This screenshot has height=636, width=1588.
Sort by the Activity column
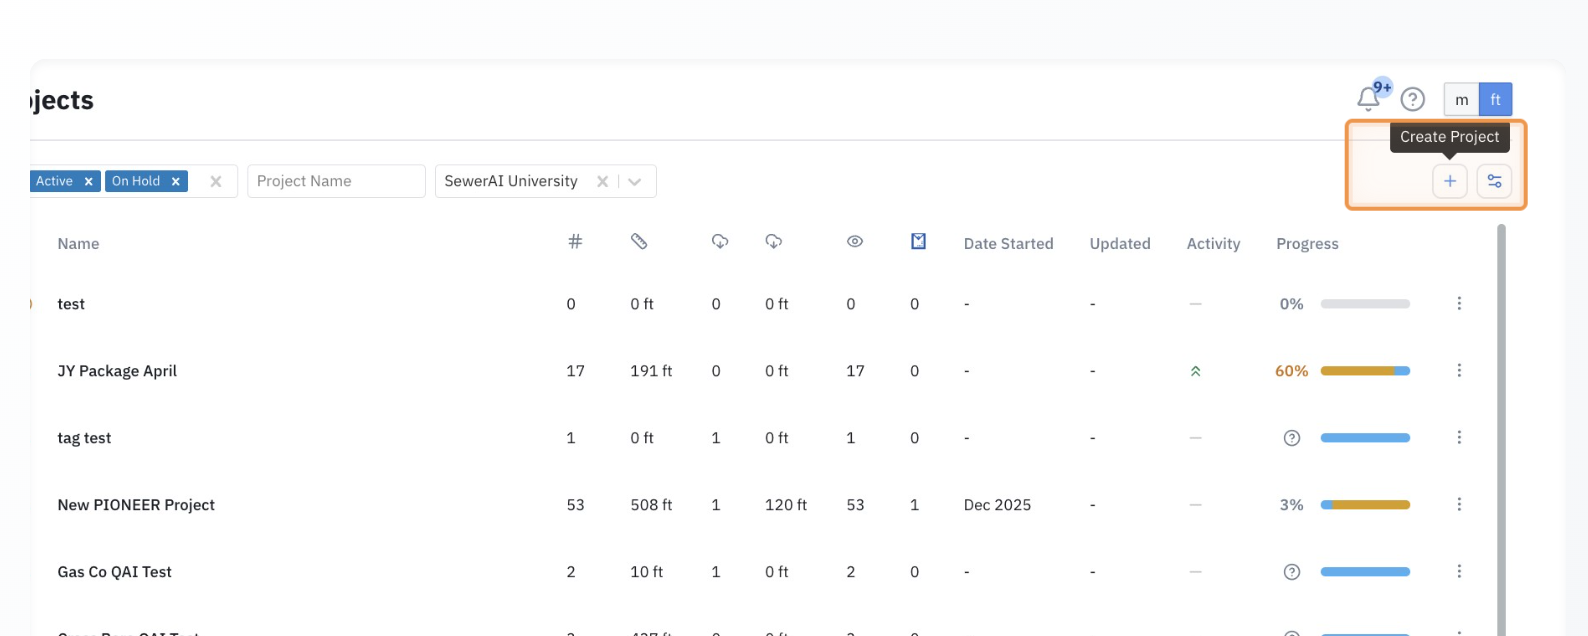(x=1213, y=243)
